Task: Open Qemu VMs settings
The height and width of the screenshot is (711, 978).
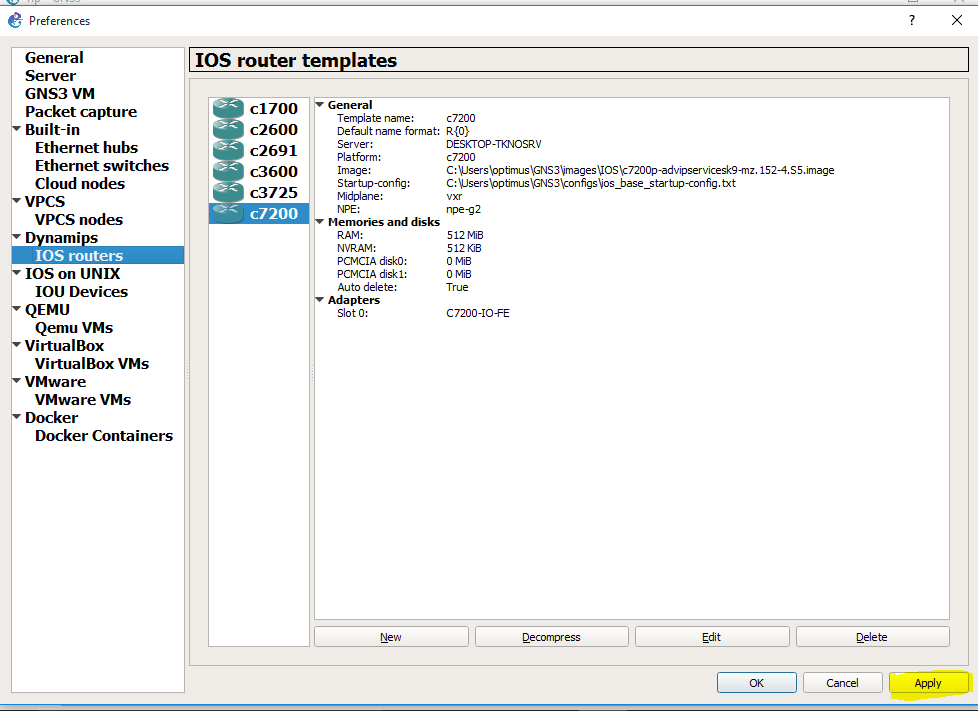Action: click(74, 328)
